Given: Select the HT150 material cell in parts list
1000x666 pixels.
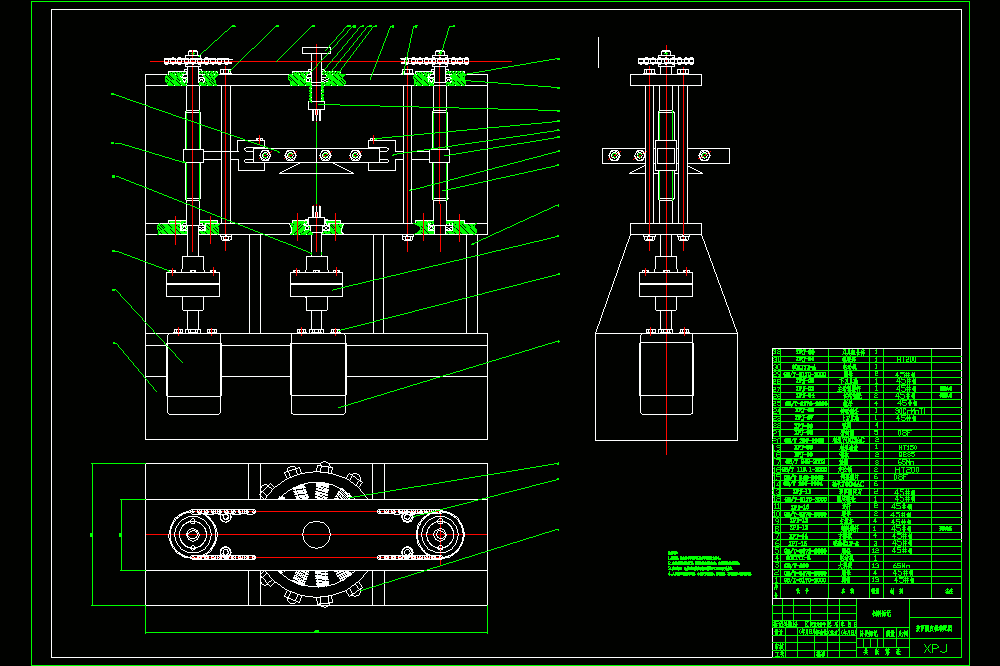Looking at the screenshot, I should pyautogui.click(x=907, y=448).
